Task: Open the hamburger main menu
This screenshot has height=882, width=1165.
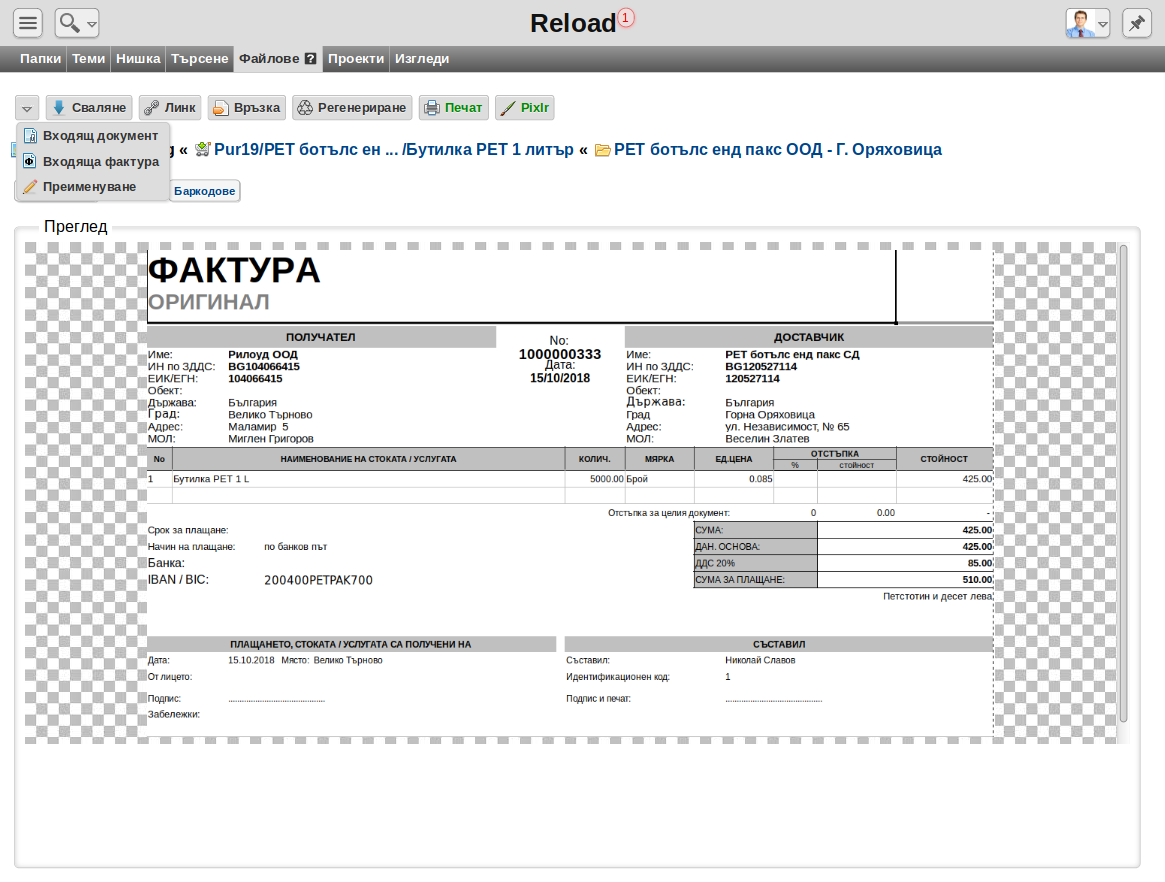Action: (x=27, y=23)
